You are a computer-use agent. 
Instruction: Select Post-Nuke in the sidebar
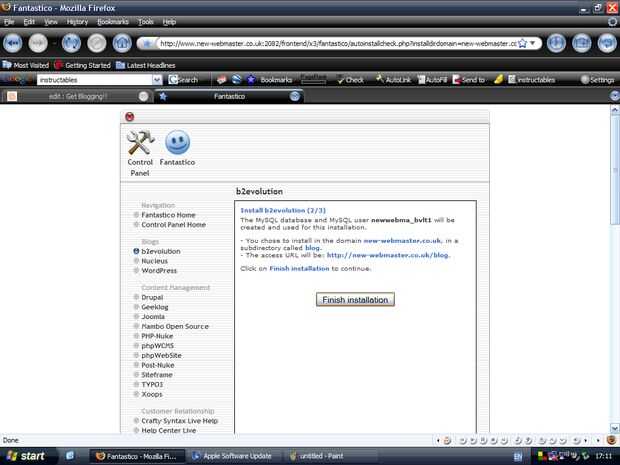[x=158, y=365]
